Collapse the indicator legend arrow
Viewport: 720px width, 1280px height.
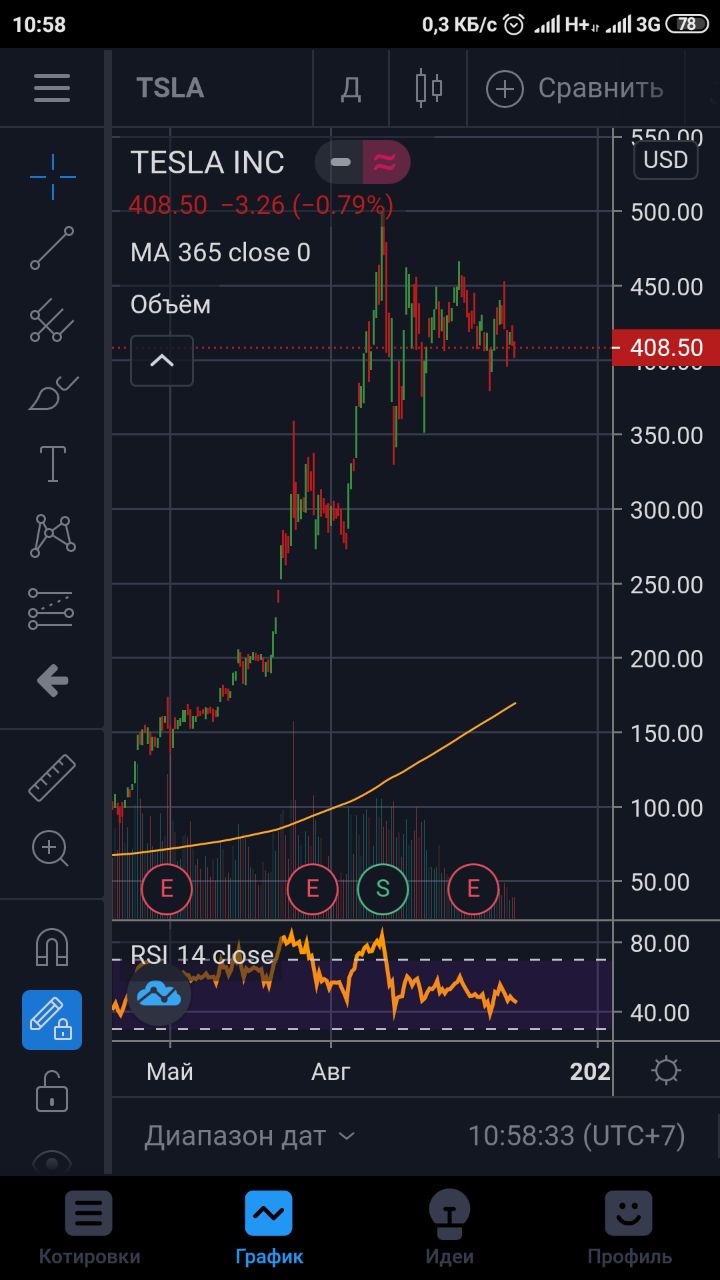[162, 361]
